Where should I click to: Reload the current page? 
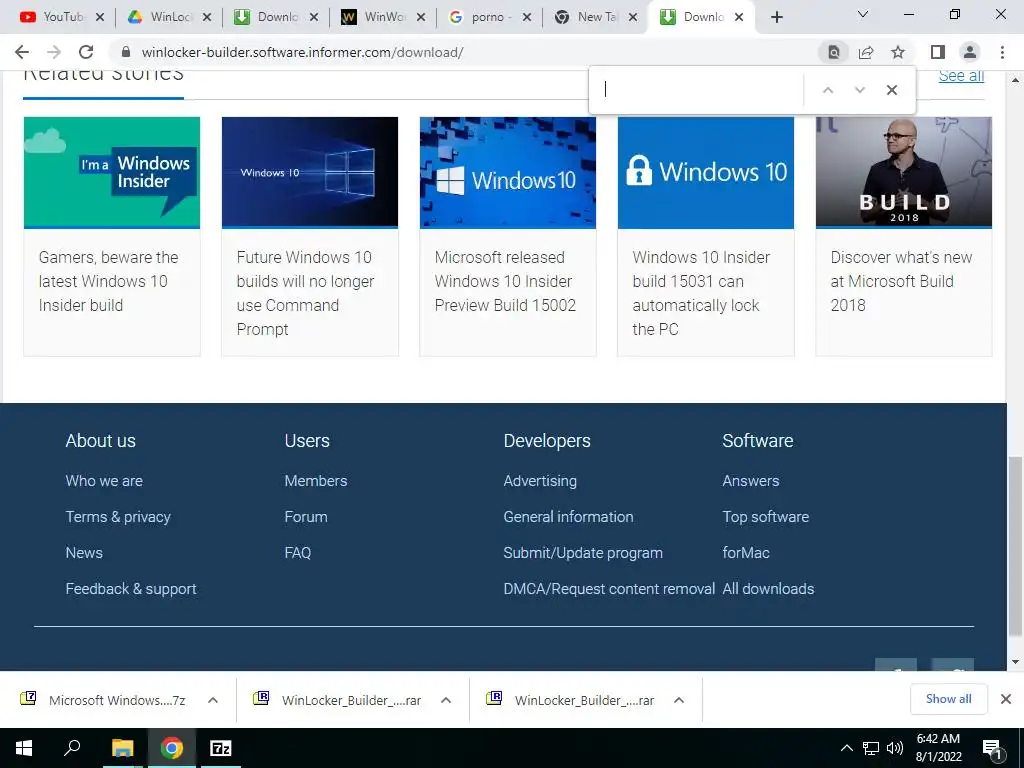tap(86, 52)
